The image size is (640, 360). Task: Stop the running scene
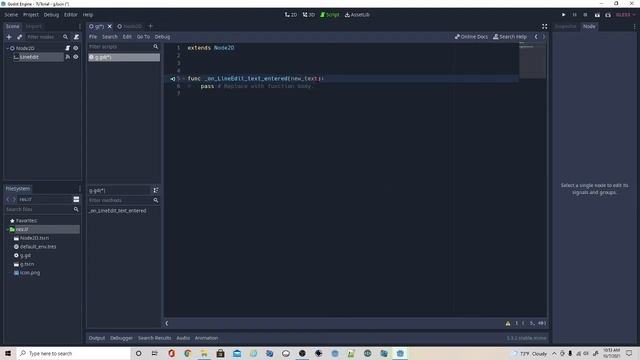click(585, 15)
